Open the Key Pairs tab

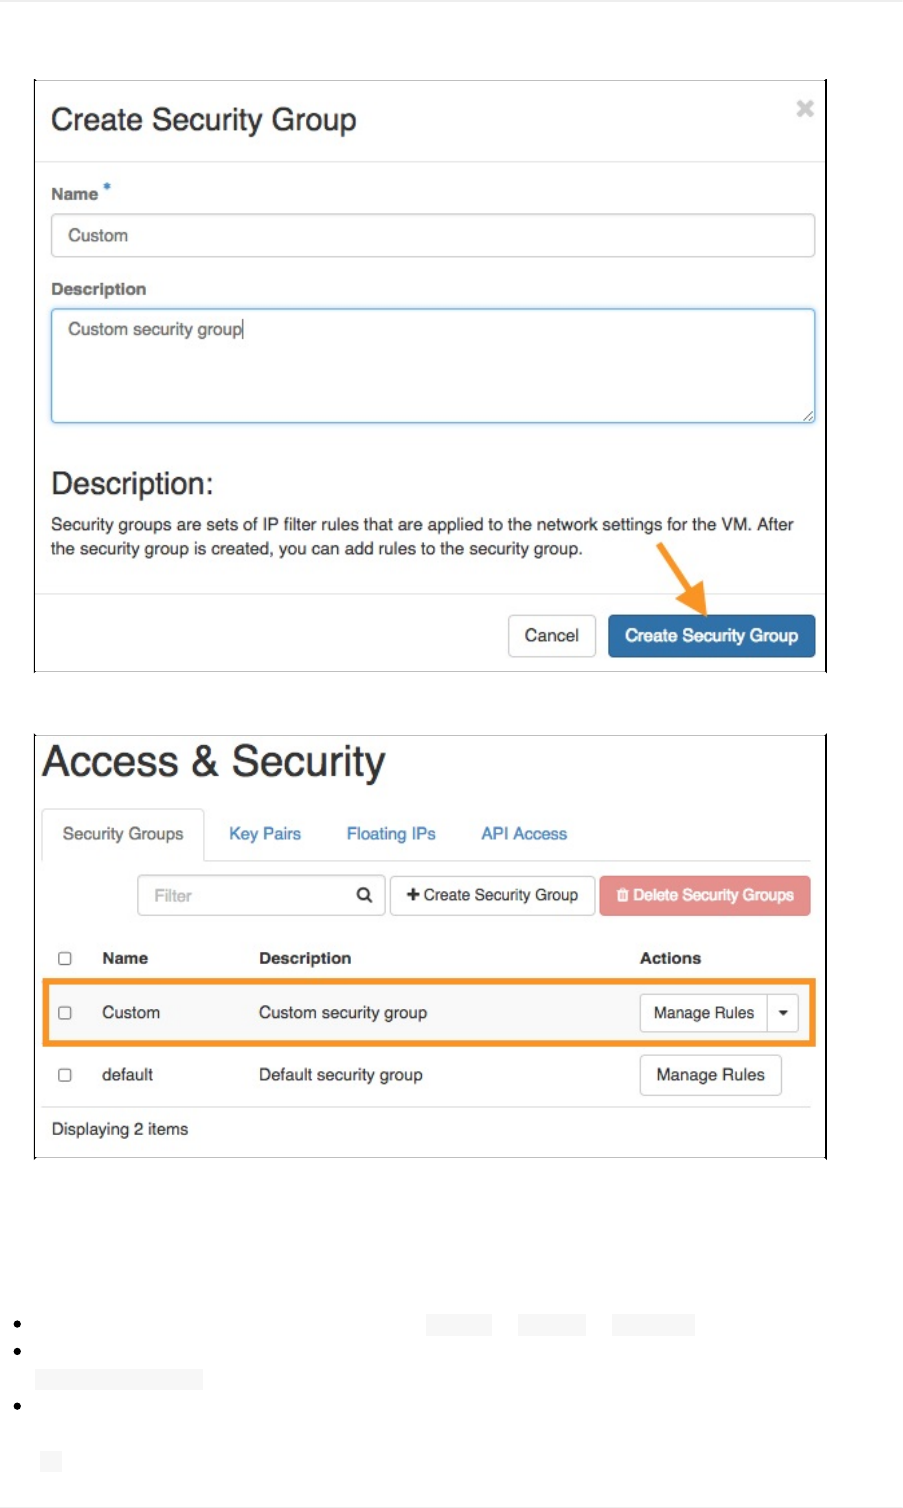coord(265,834)
